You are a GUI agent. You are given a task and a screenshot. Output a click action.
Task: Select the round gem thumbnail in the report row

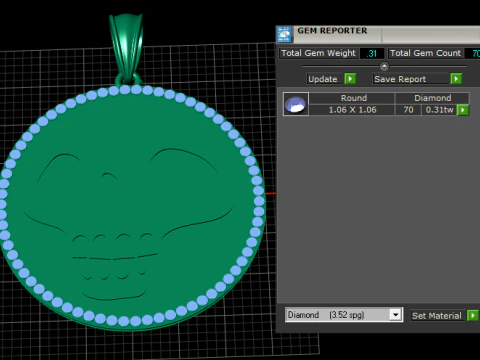[296, 104]
